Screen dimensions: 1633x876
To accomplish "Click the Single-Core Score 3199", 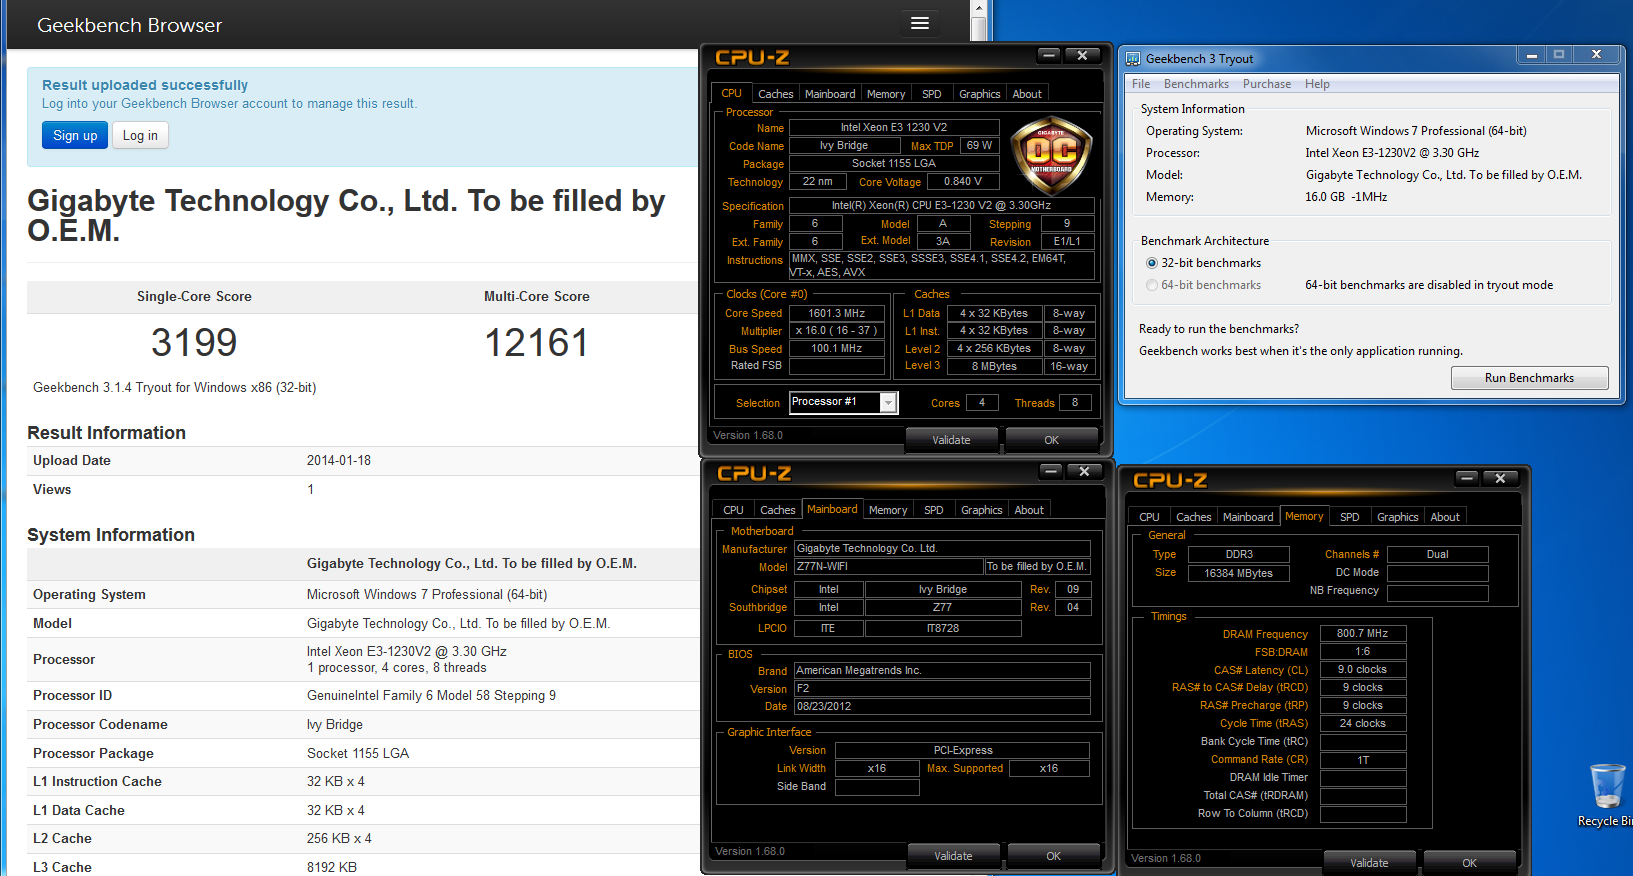I will (194, 343).
